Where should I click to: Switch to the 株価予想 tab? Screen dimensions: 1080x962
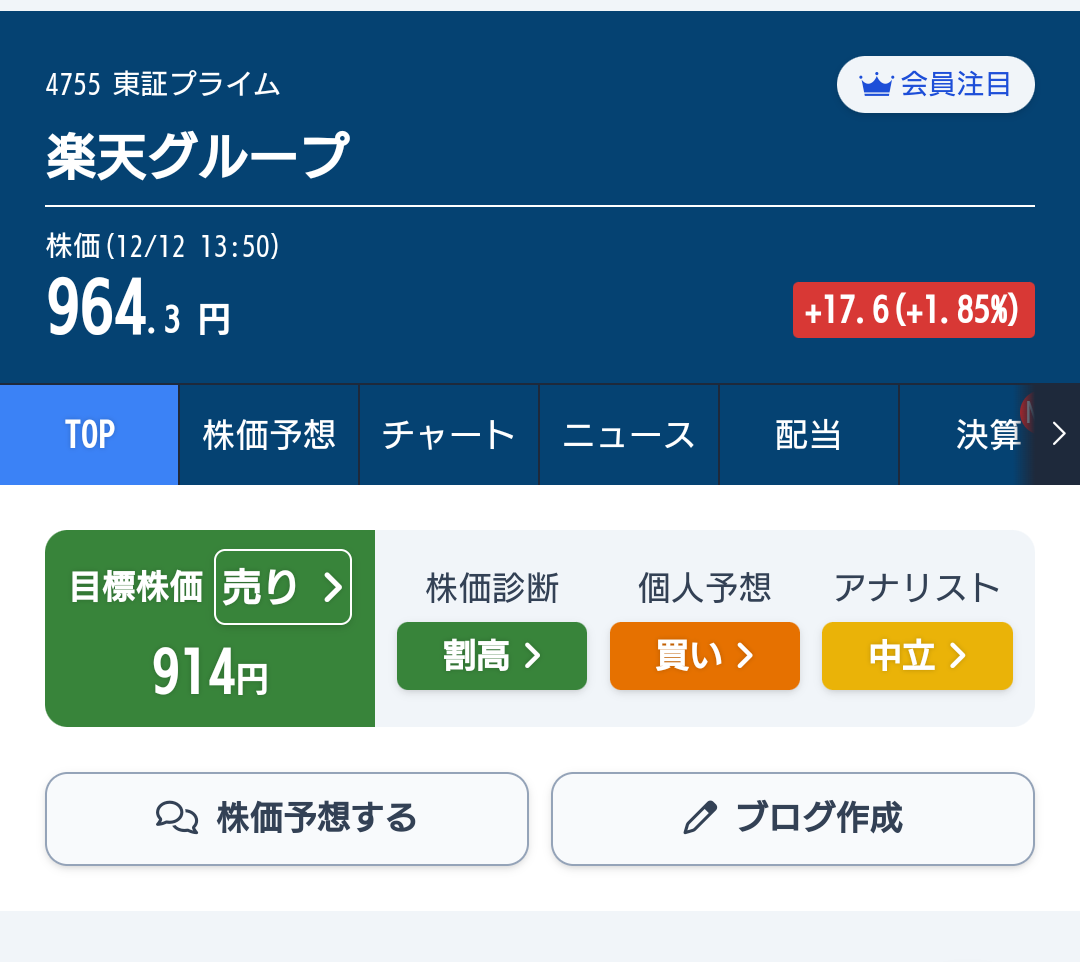tap(268, 434)
